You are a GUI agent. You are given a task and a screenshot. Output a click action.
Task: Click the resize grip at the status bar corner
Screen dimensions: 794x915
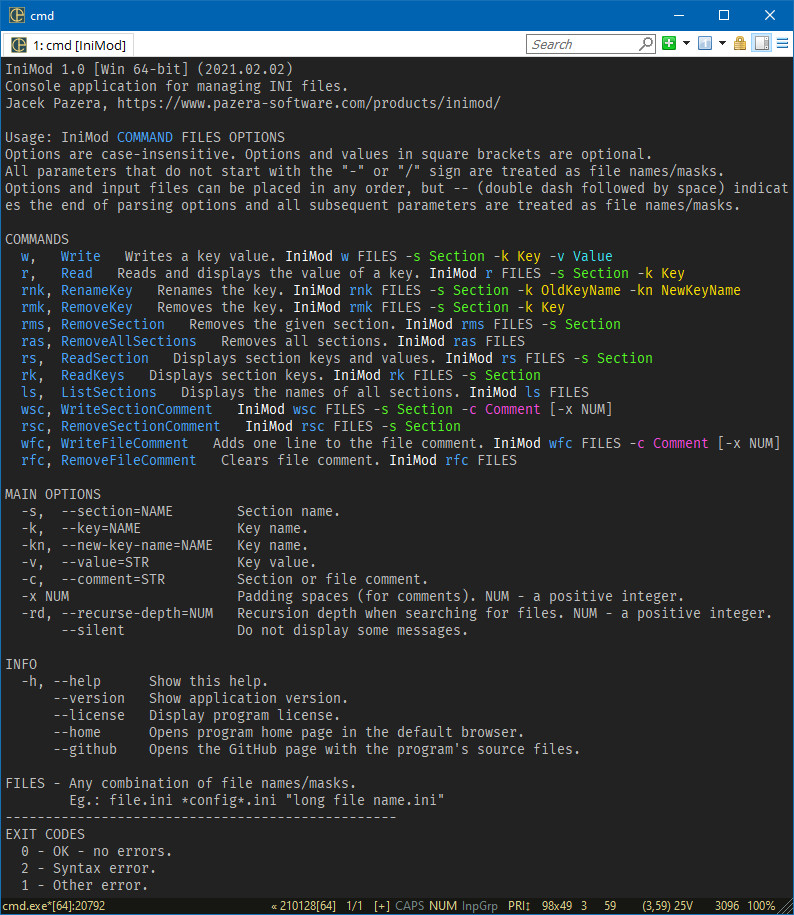[786, 907]
